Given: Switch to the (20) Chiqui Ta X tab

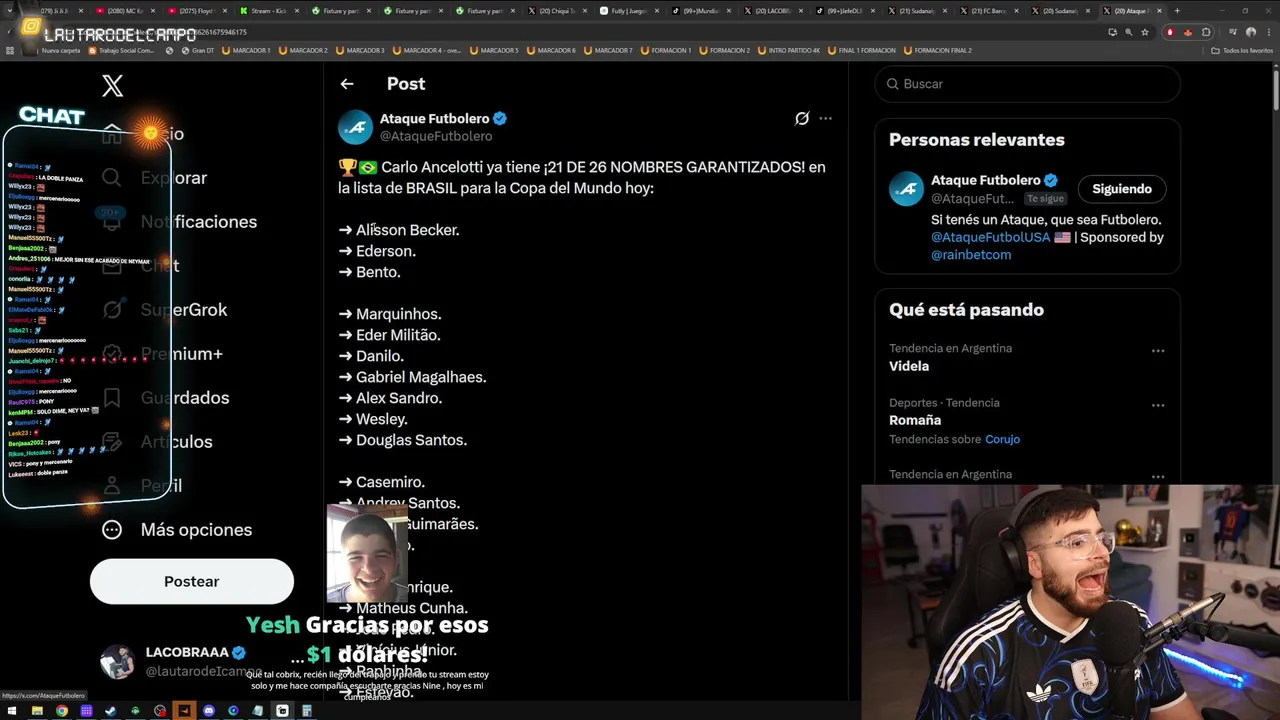Looking at the screenshot, I should pyautogui.click(x=555, y=10).
